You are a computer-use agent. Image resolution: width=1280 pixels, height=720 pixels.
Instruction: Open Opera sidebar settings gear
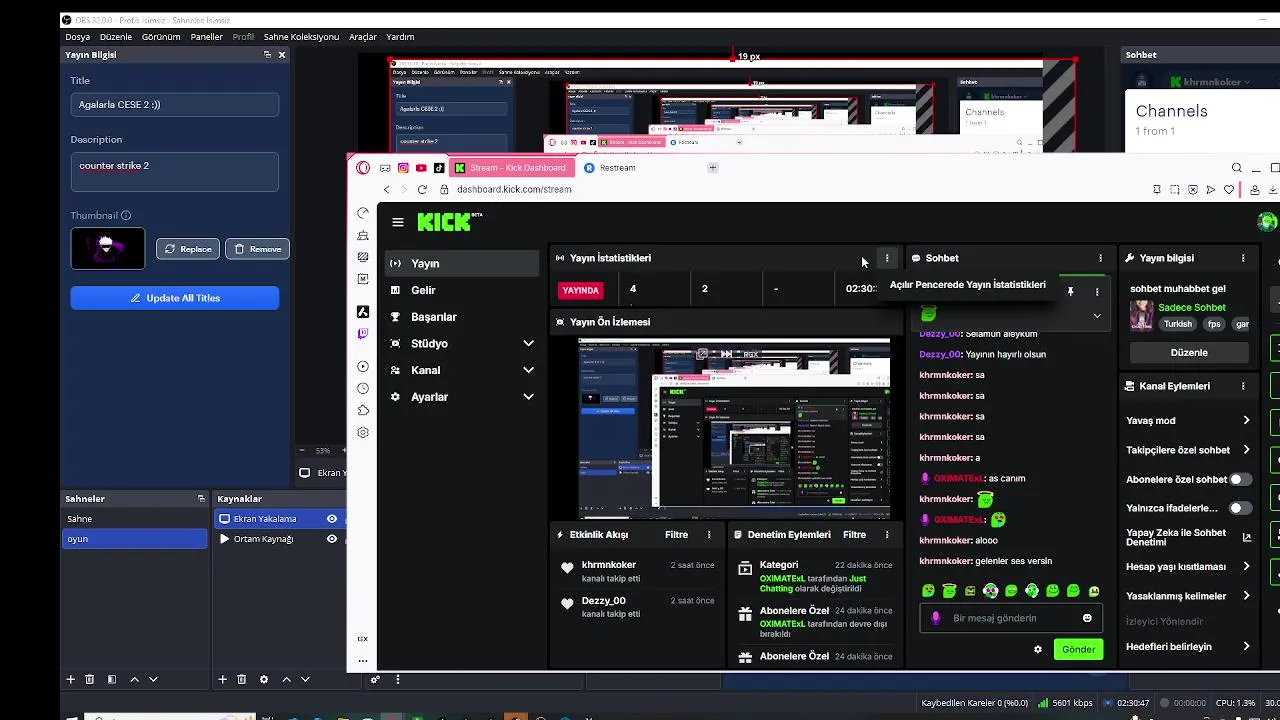pos(363,432)
